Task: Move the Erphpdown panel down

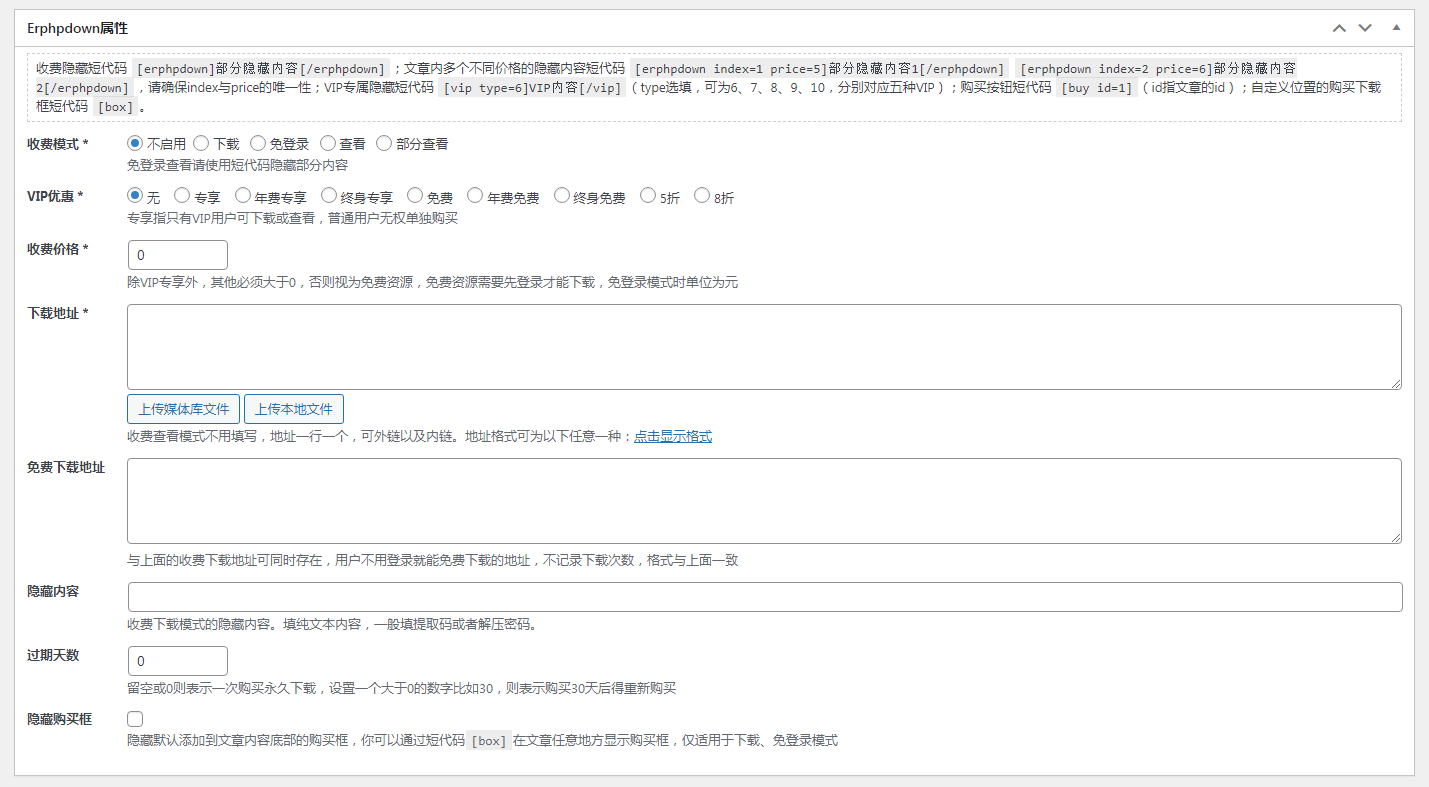Action: [1365, 28]
